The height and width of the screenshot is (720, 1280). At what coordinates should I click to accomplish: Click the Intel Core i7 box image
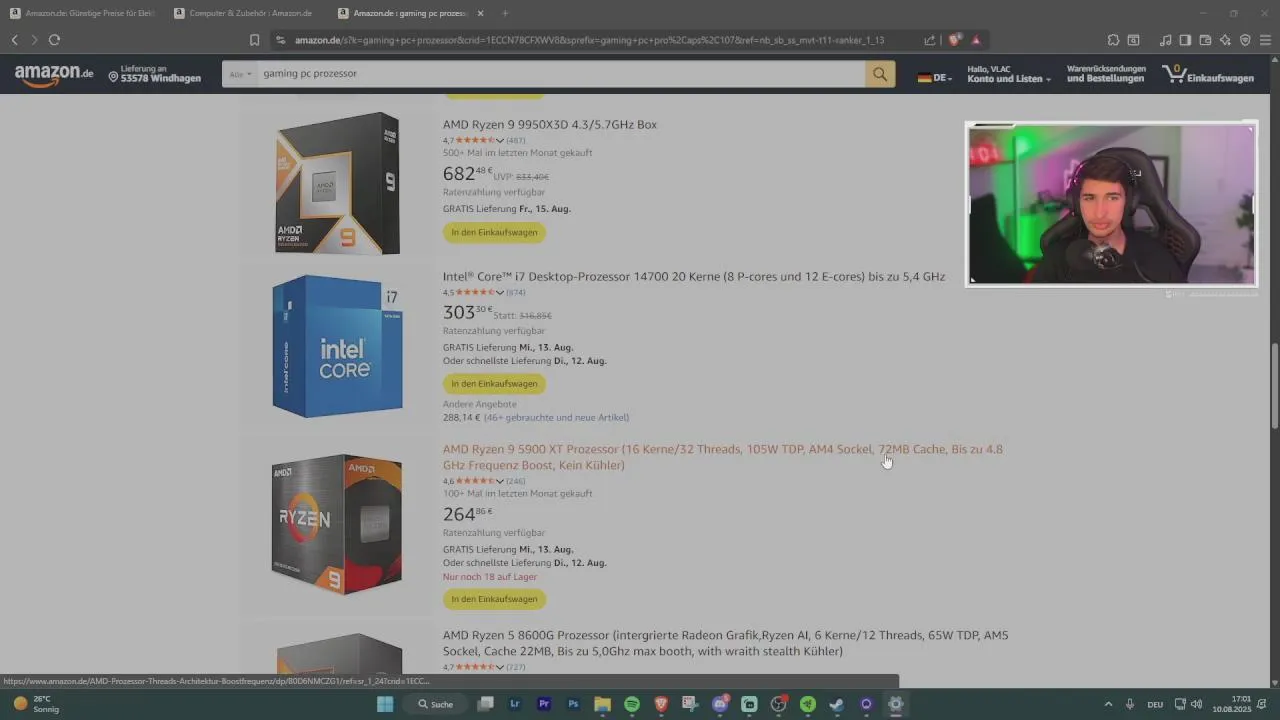click(x=337, y=345)
